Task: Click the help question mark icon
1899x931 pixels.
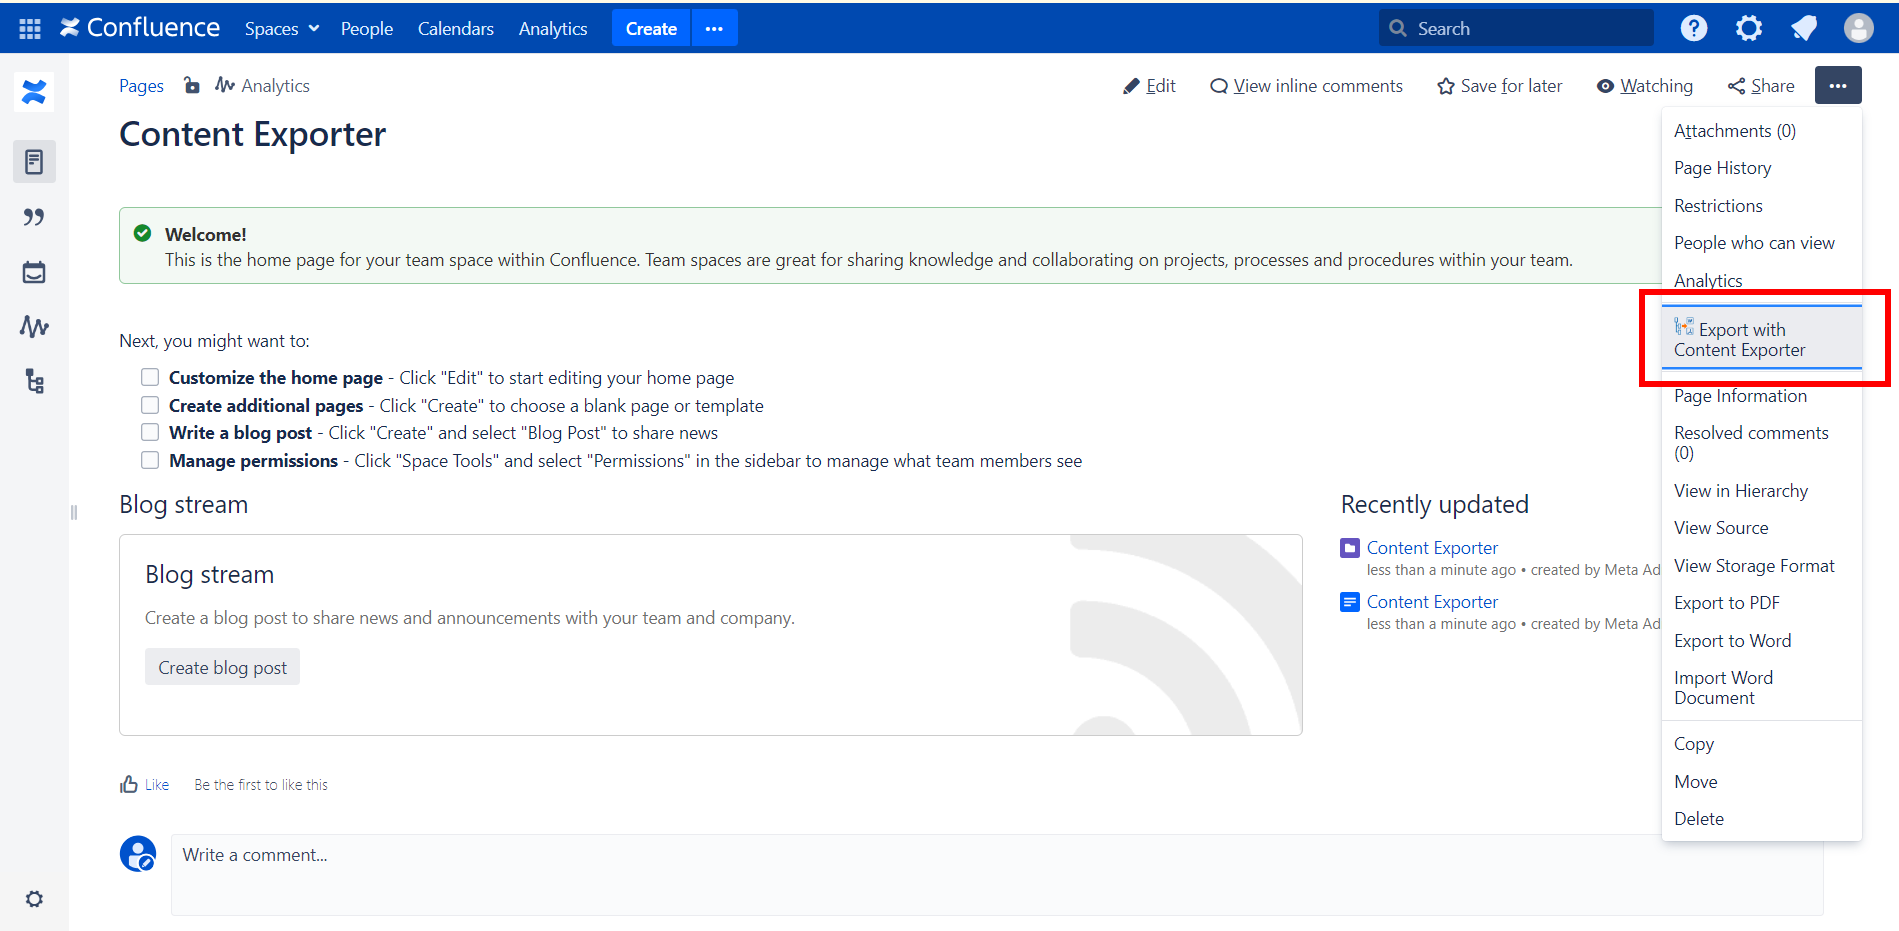Action: pyautogui.click(x=1693, y=28)
